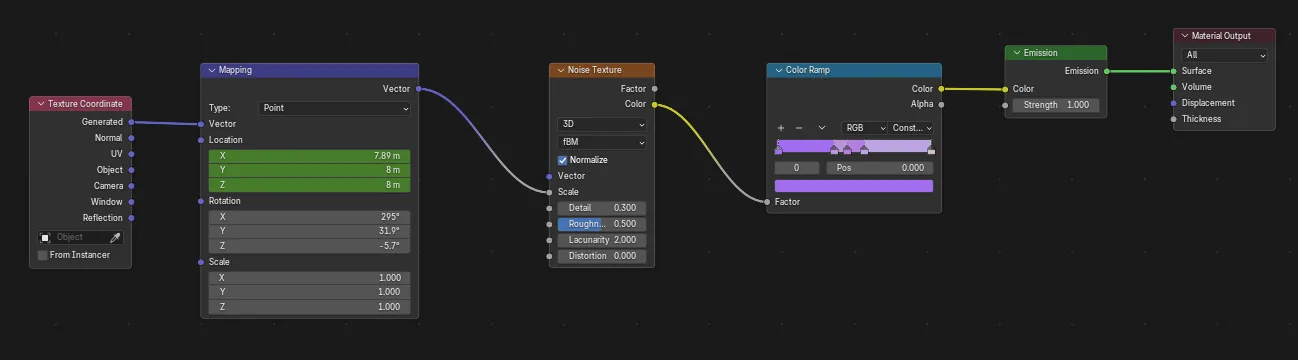
Task: Click the Normal output socket
Action: [131, 138]
